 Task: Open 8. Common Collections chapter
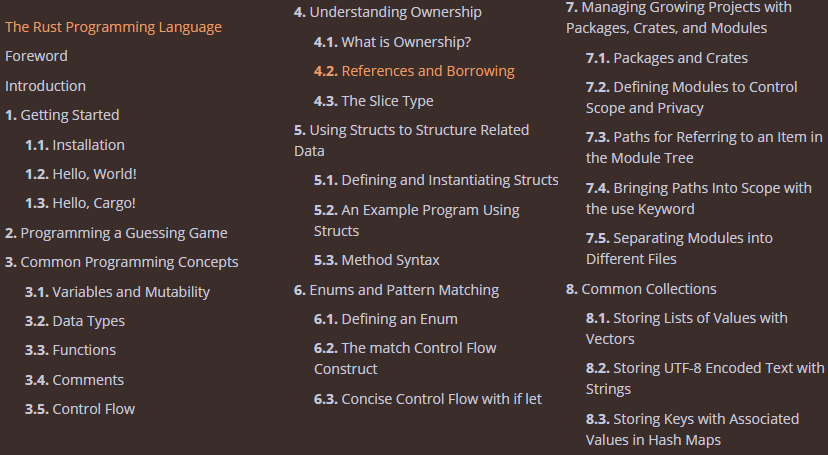coord(641,289)
